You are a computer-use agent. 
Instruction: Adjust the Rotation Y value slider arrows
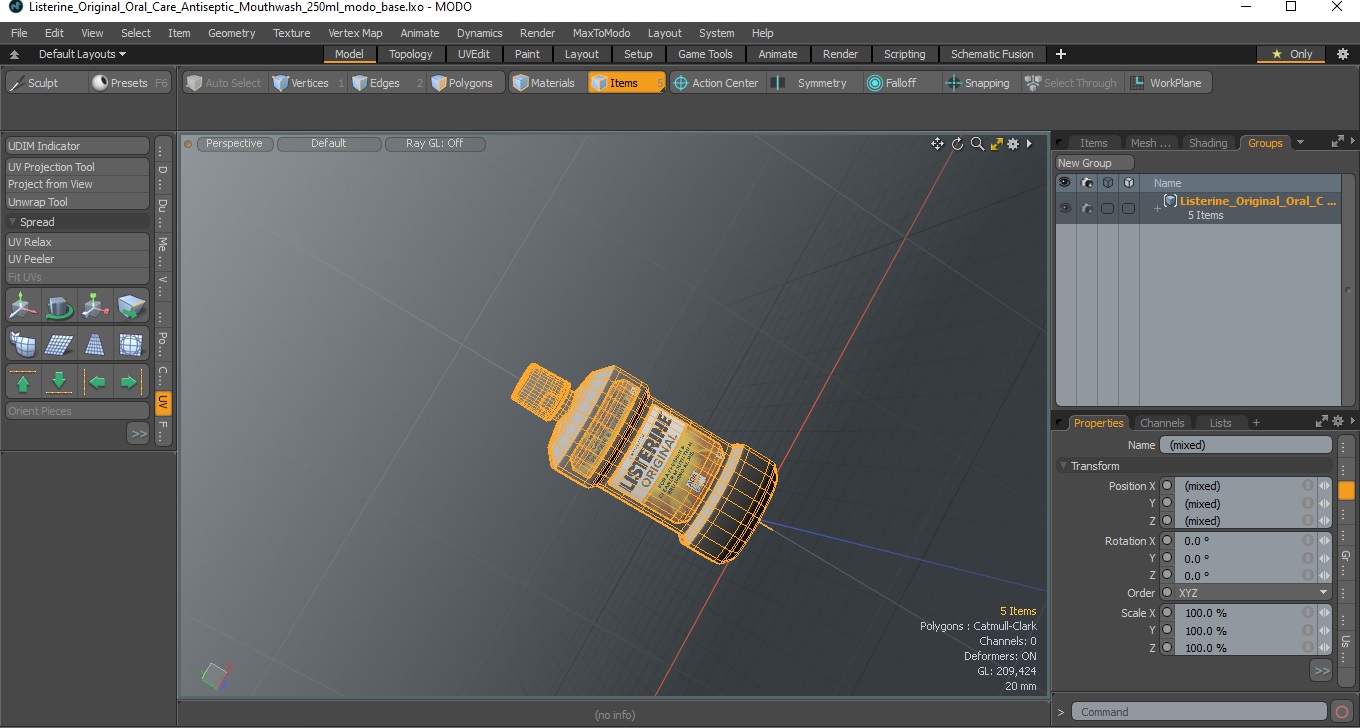coord(1325,559)
